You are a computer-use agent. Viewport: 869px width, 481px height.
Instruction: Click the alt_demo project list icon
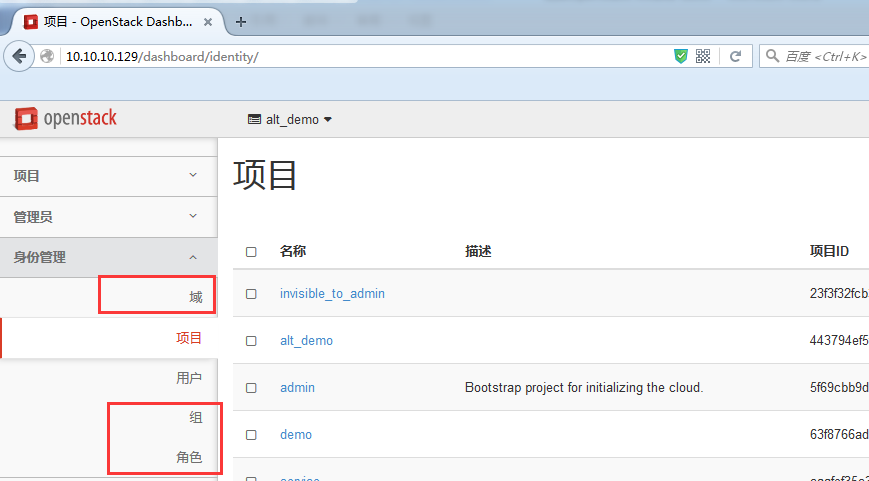pos(254,119)
